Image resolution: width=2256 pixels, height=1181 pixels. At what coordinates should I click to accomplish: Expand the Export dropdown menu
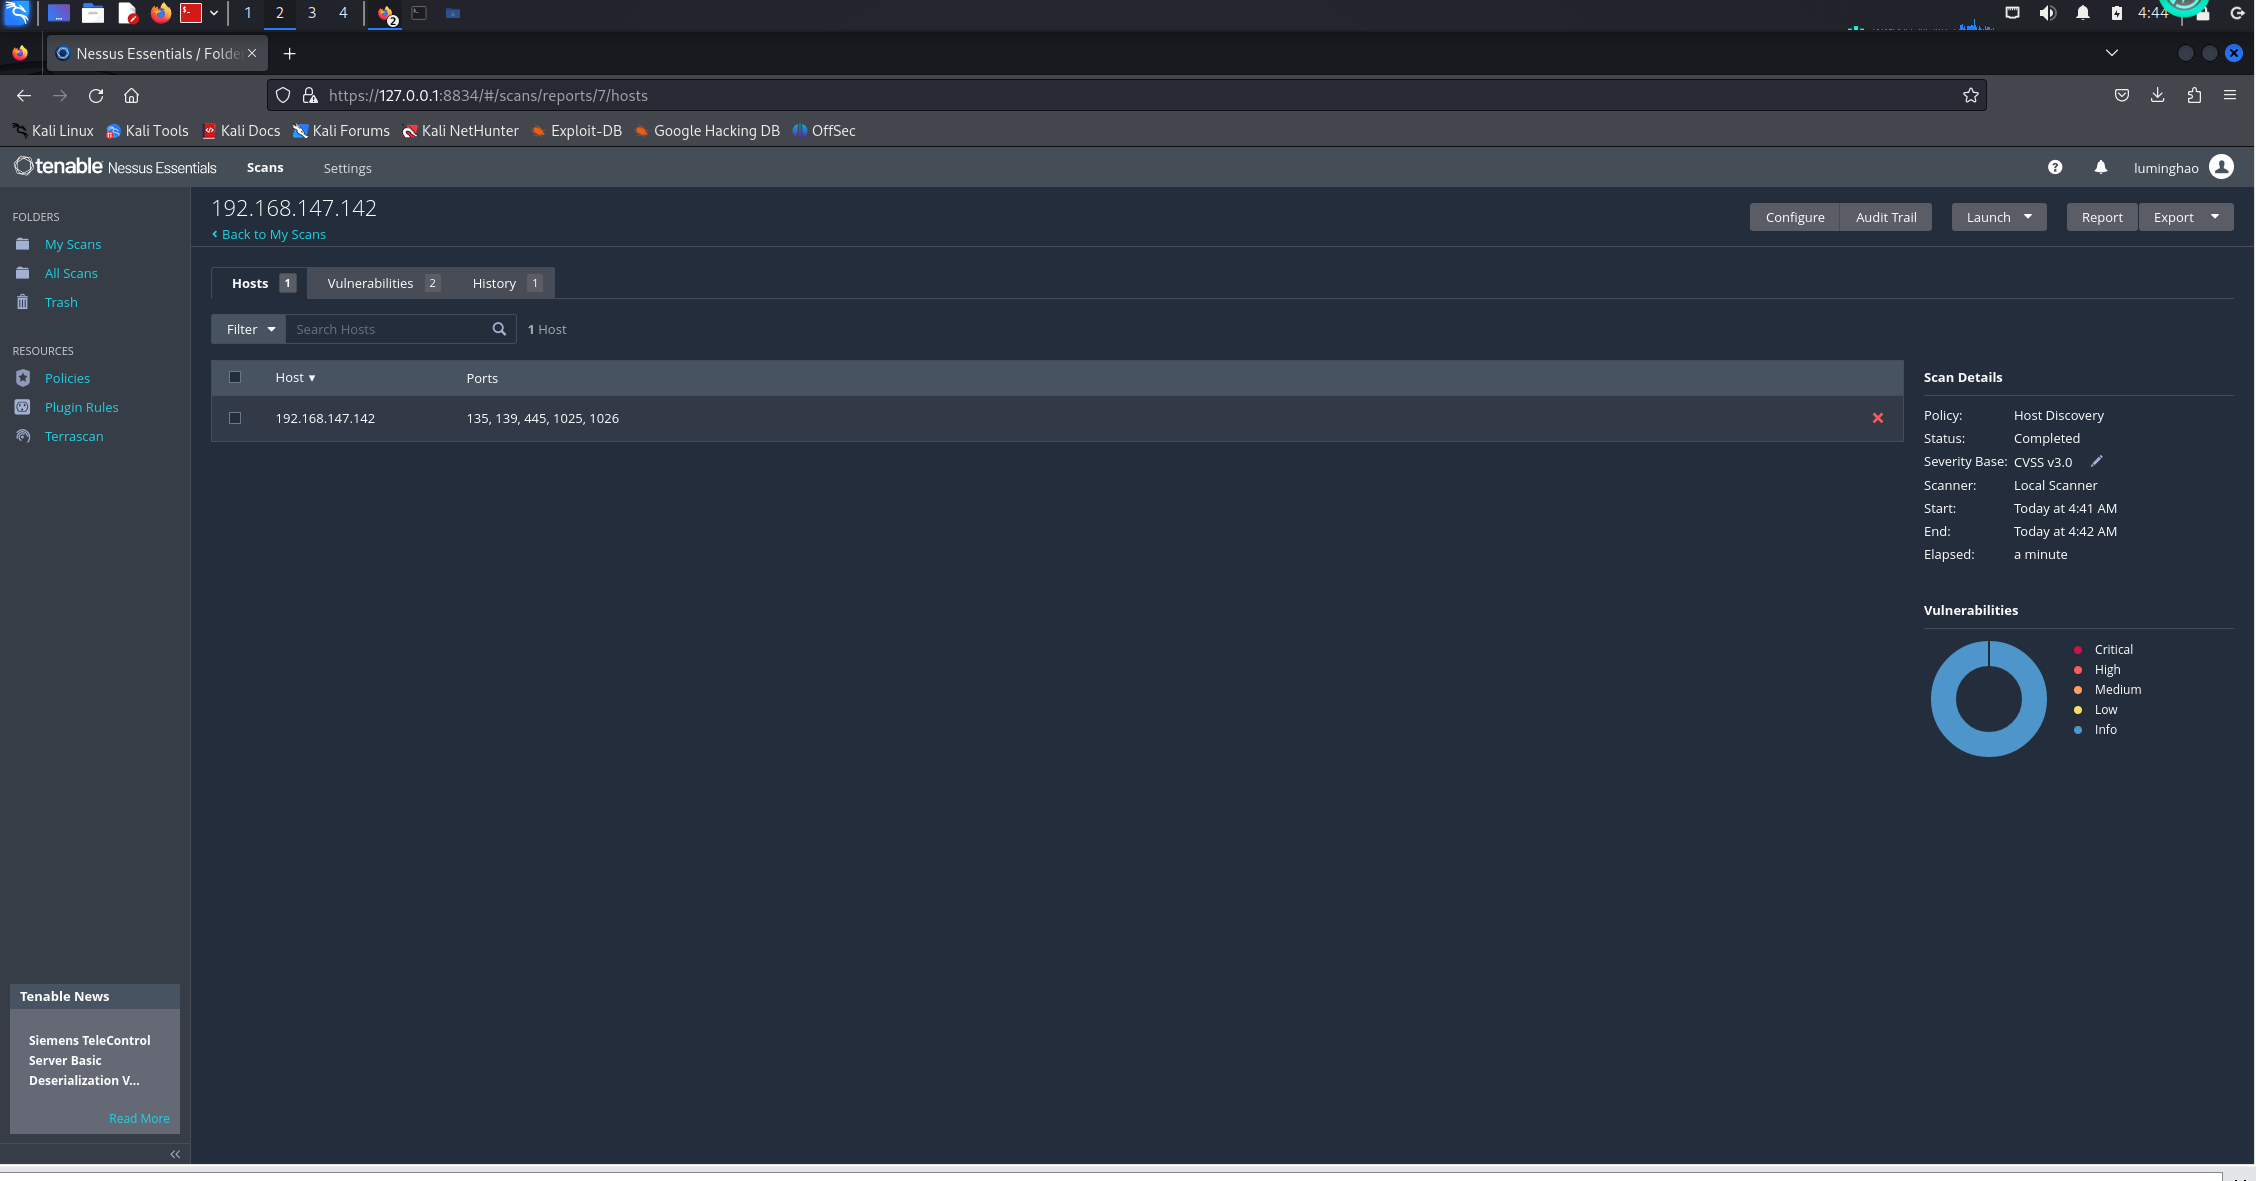(x=2214, y=217)
